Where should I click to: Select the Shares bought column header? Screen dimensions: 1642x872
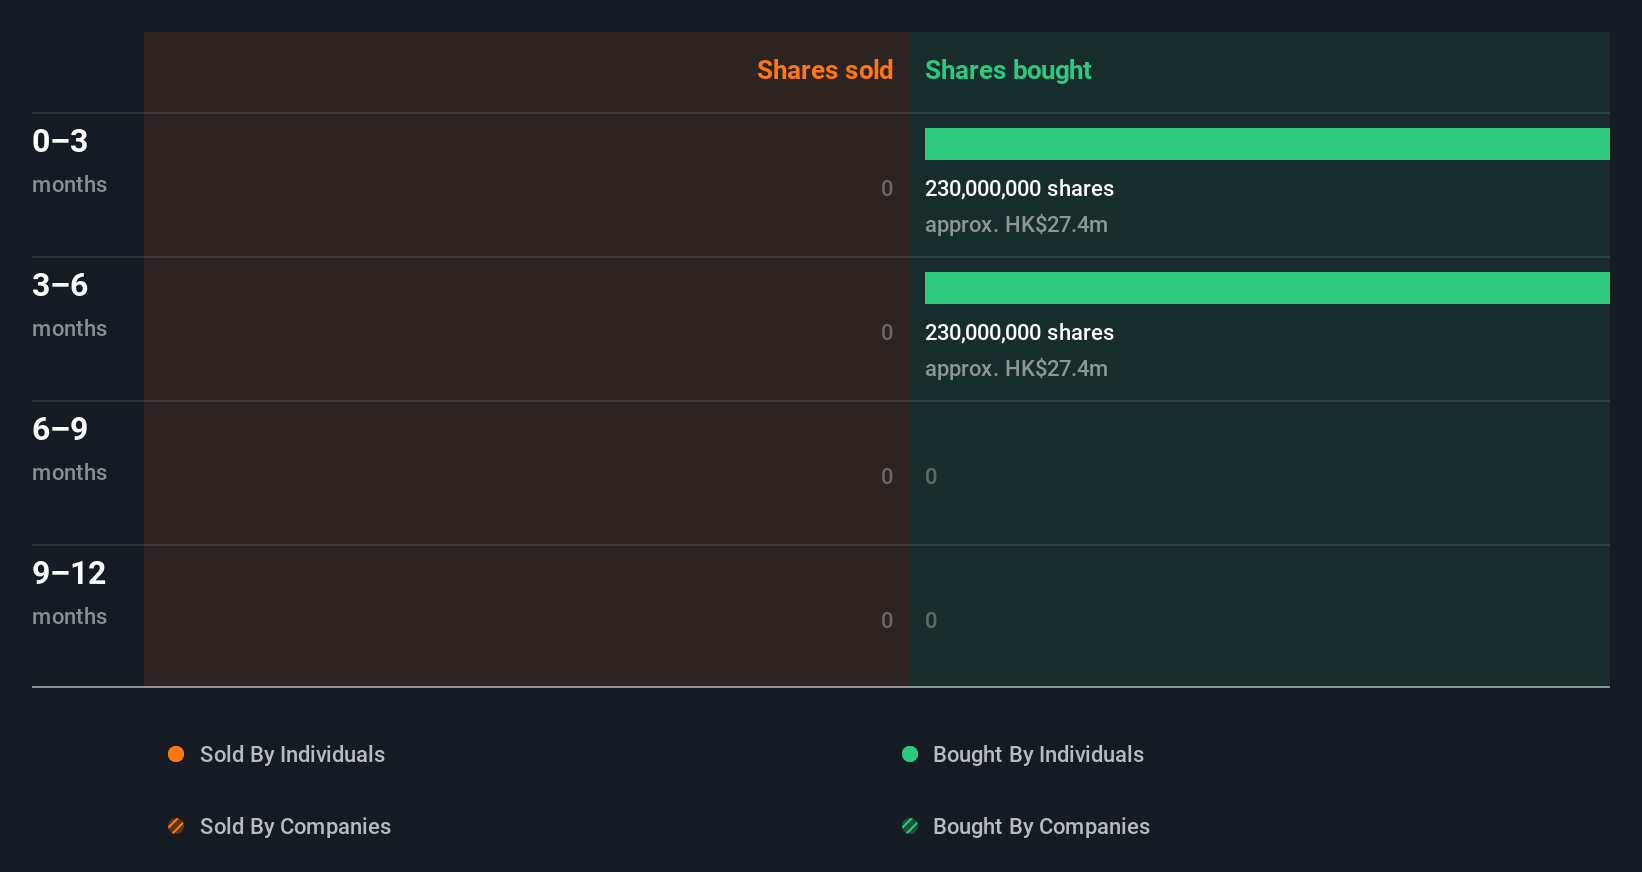click(1008, 70)
